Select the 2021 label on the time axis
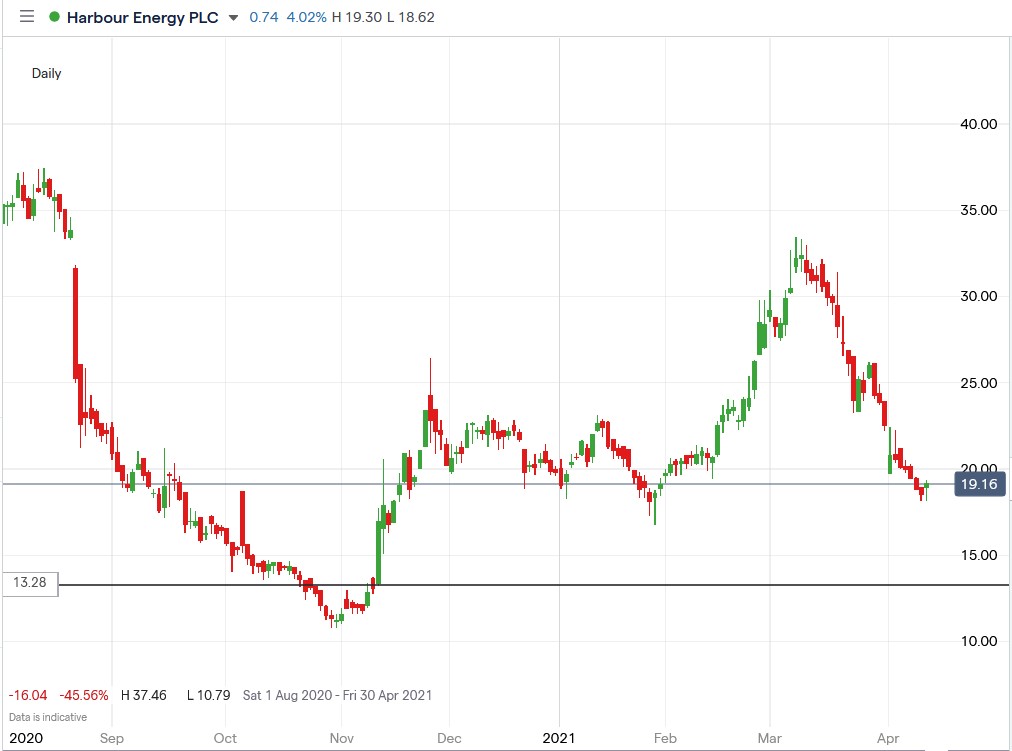Viewport: 1012px width, 751px height. pyautogui.click(x=560, y=737)
